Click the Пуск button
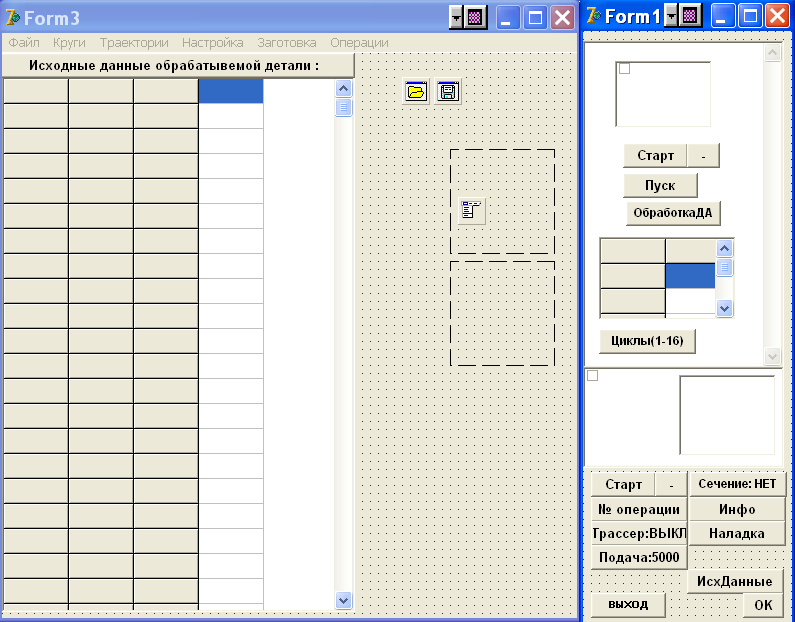This screenshot has height=622, width=795. [660, 186]
